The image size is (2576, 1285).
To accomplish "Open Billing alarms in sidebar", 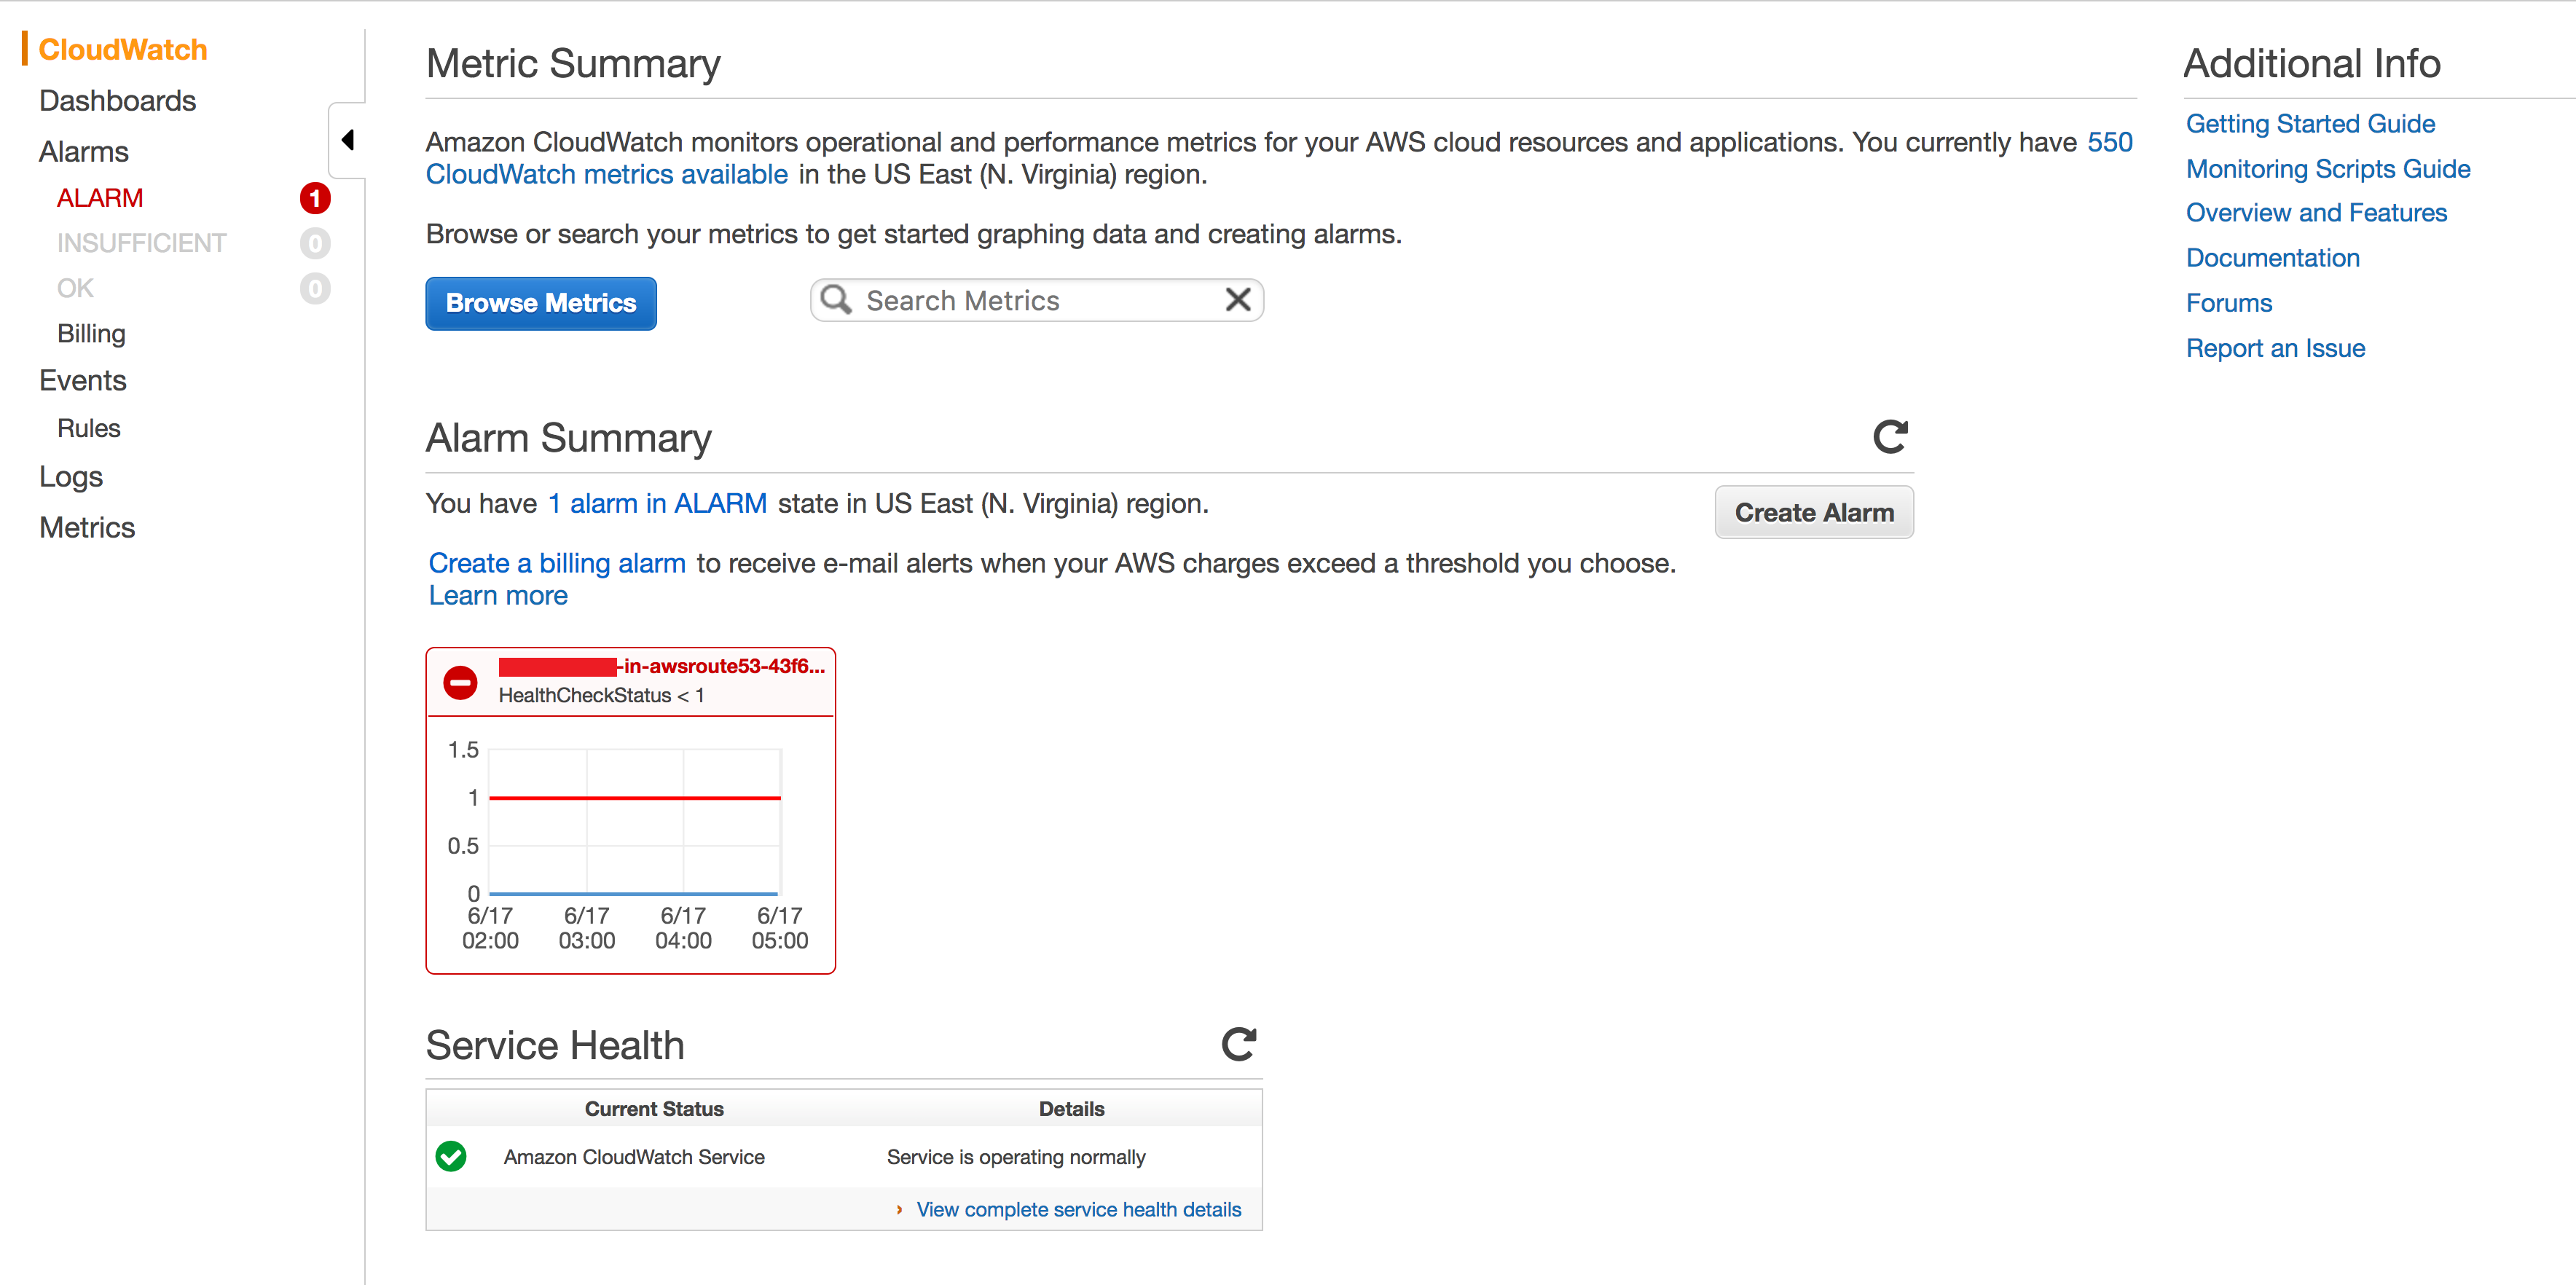I will tap(91, 334).
